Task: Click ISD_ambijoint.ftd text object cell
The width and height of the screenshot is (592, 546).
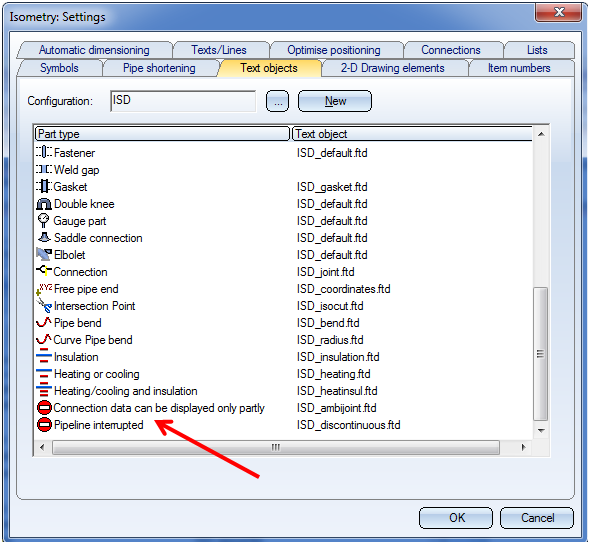Action: pyautogui.click(x=336, y=408)
